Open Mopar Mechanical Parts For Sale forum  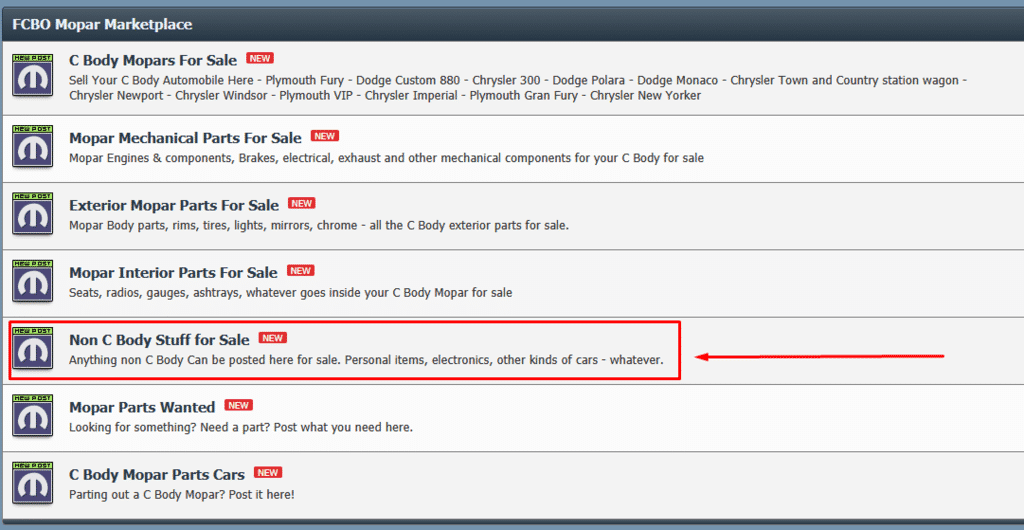point(185,138)
